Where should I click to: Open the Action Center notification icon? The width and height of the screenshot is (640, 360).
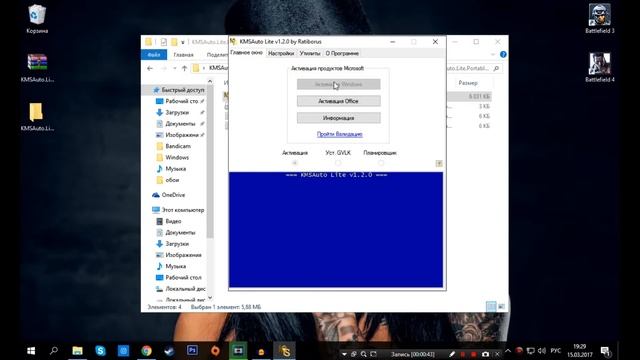coord(606,351)
